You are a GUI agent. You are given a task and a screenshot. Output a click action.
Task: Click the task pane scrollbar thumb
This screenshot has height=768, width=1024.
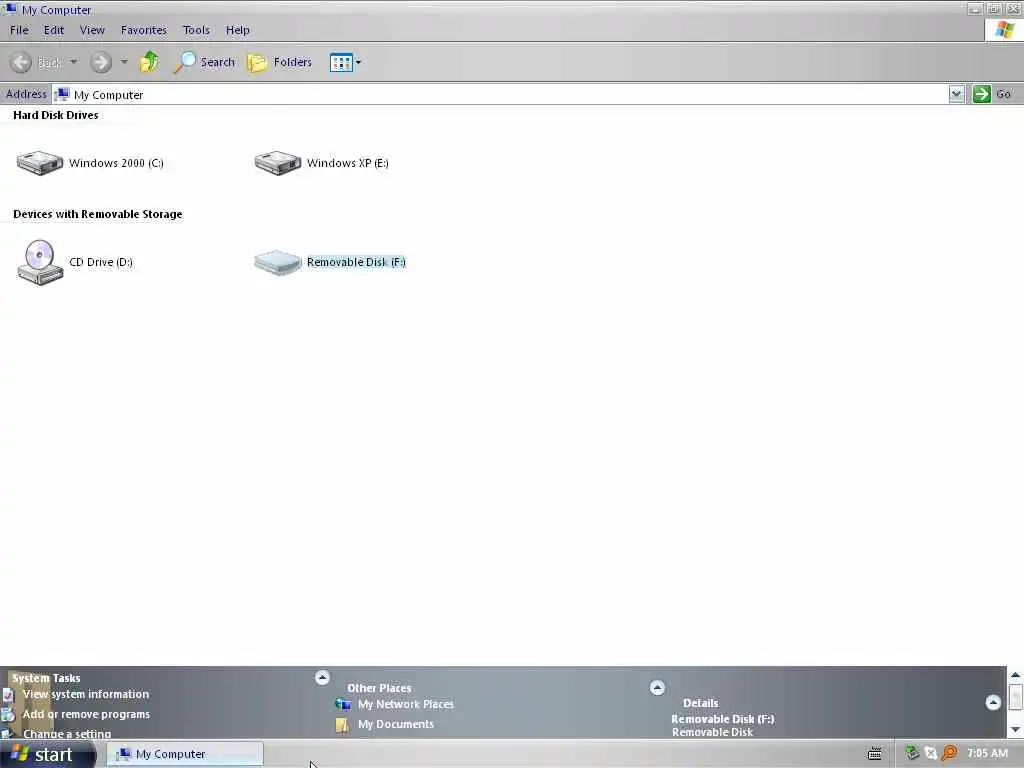[x=1015, y=696]
